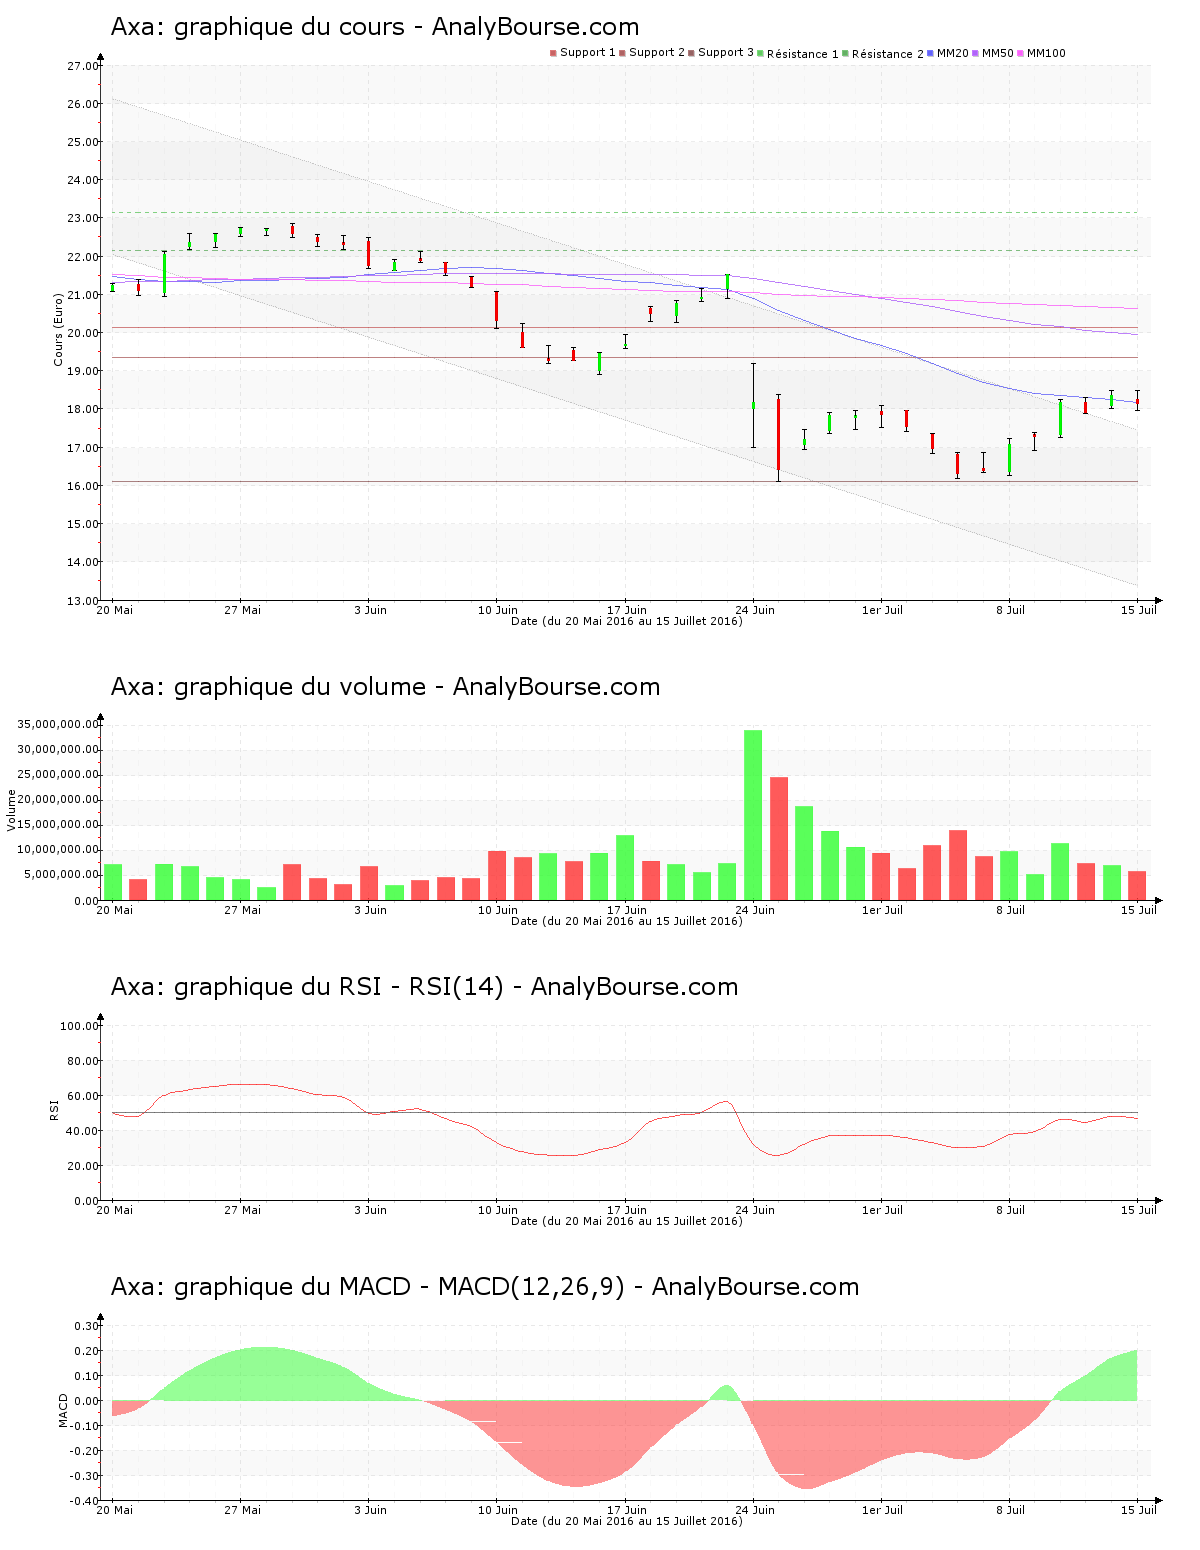This screenshot has height=1550, width=1200.
Task: Click the '1er Juil' date on volume chart
Action: (x=882, y=910)
